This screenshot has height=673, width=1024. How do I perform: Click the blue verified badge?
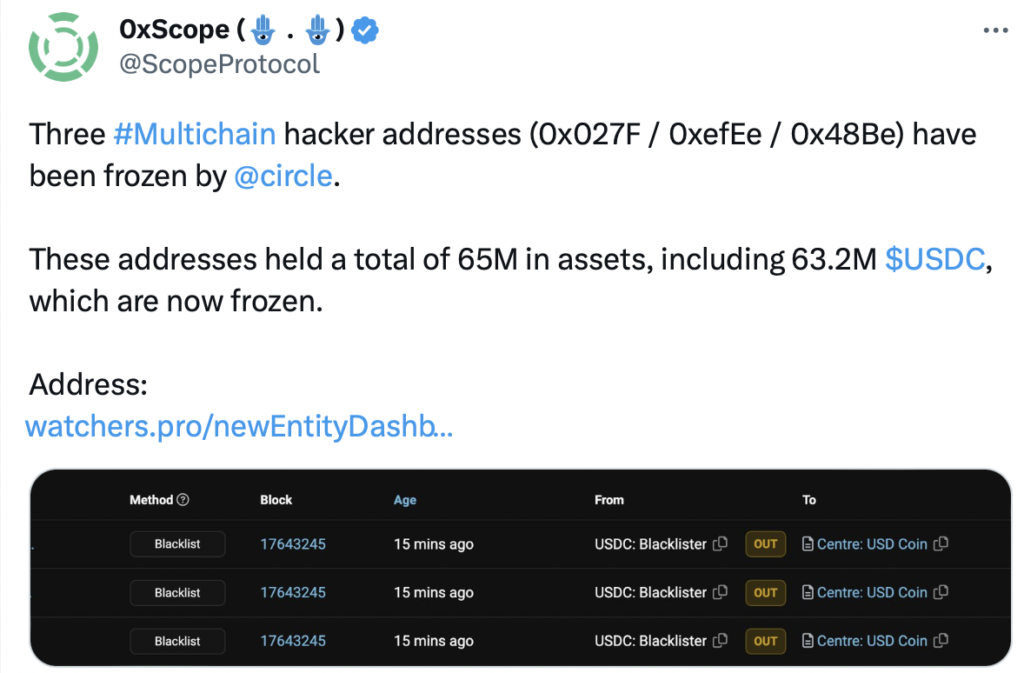[x=366, y=31]
